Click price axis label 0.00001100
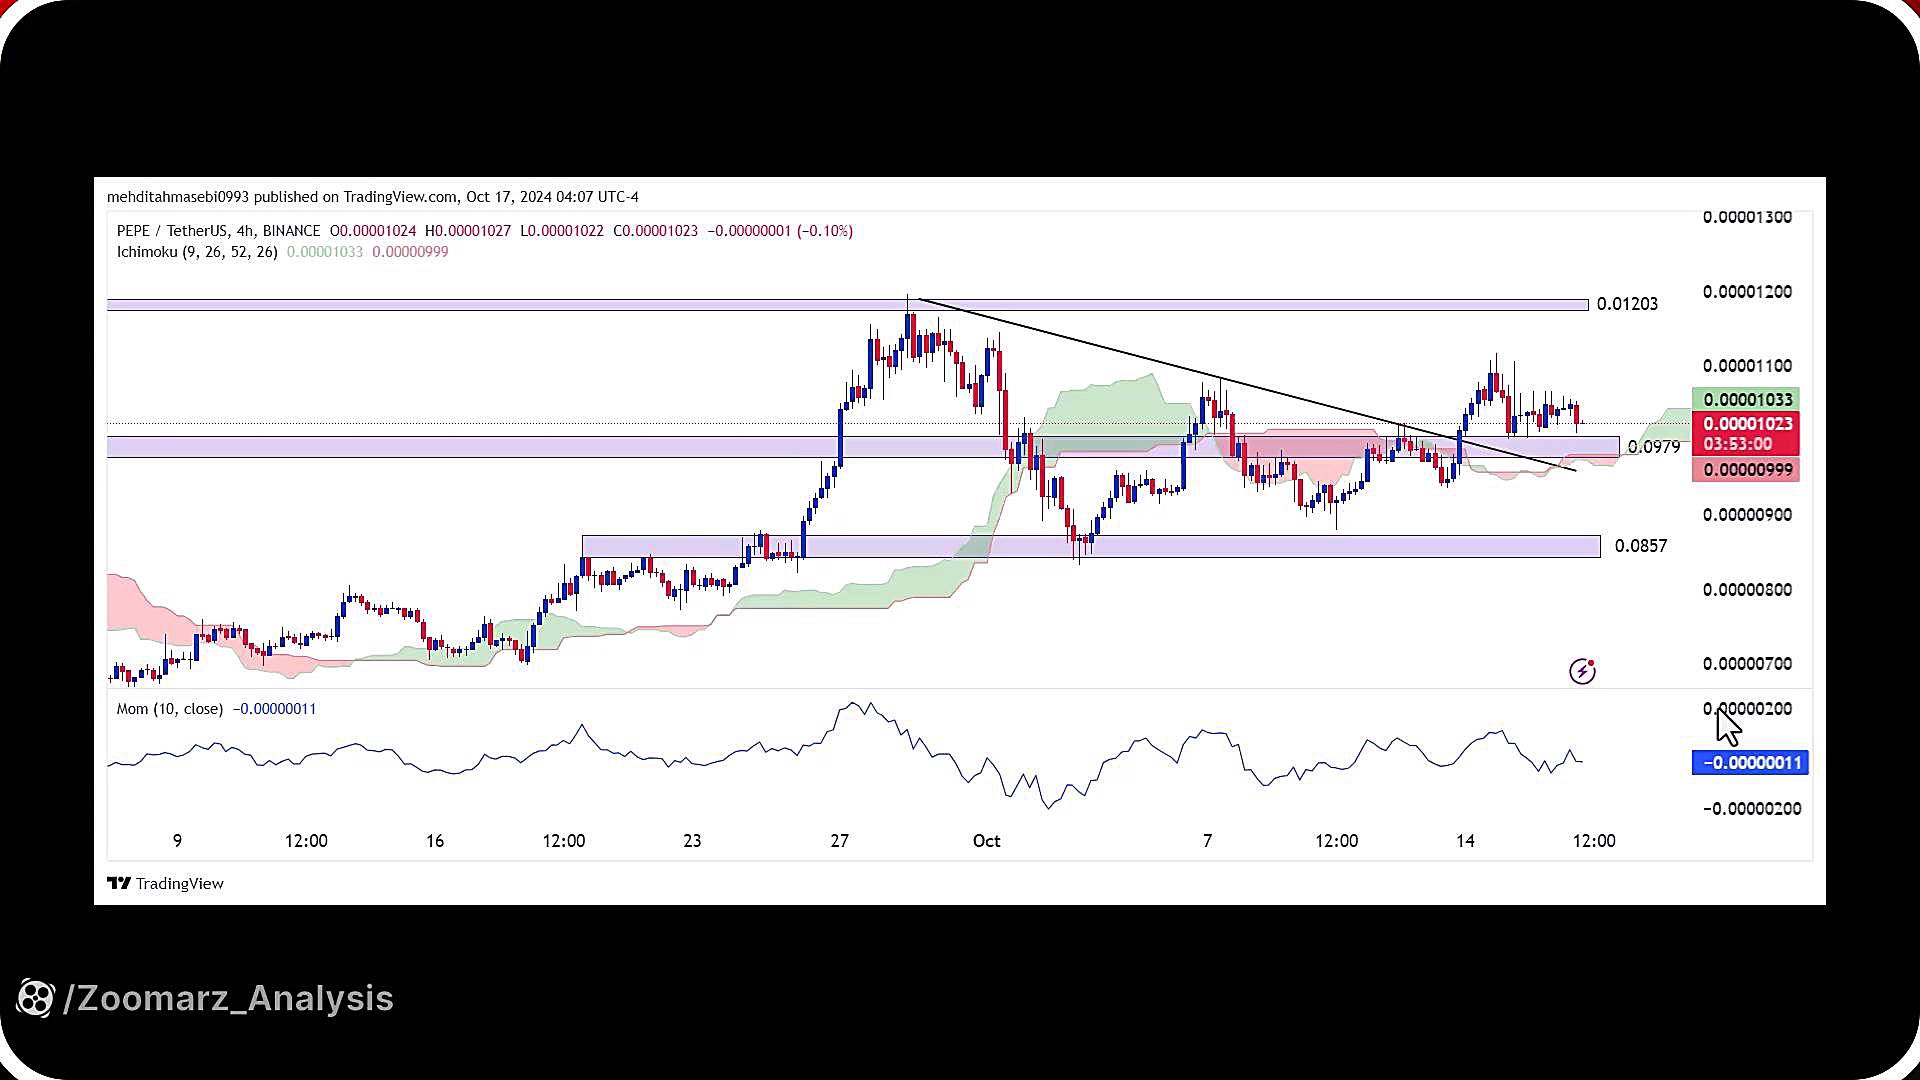 (1747, 366)
